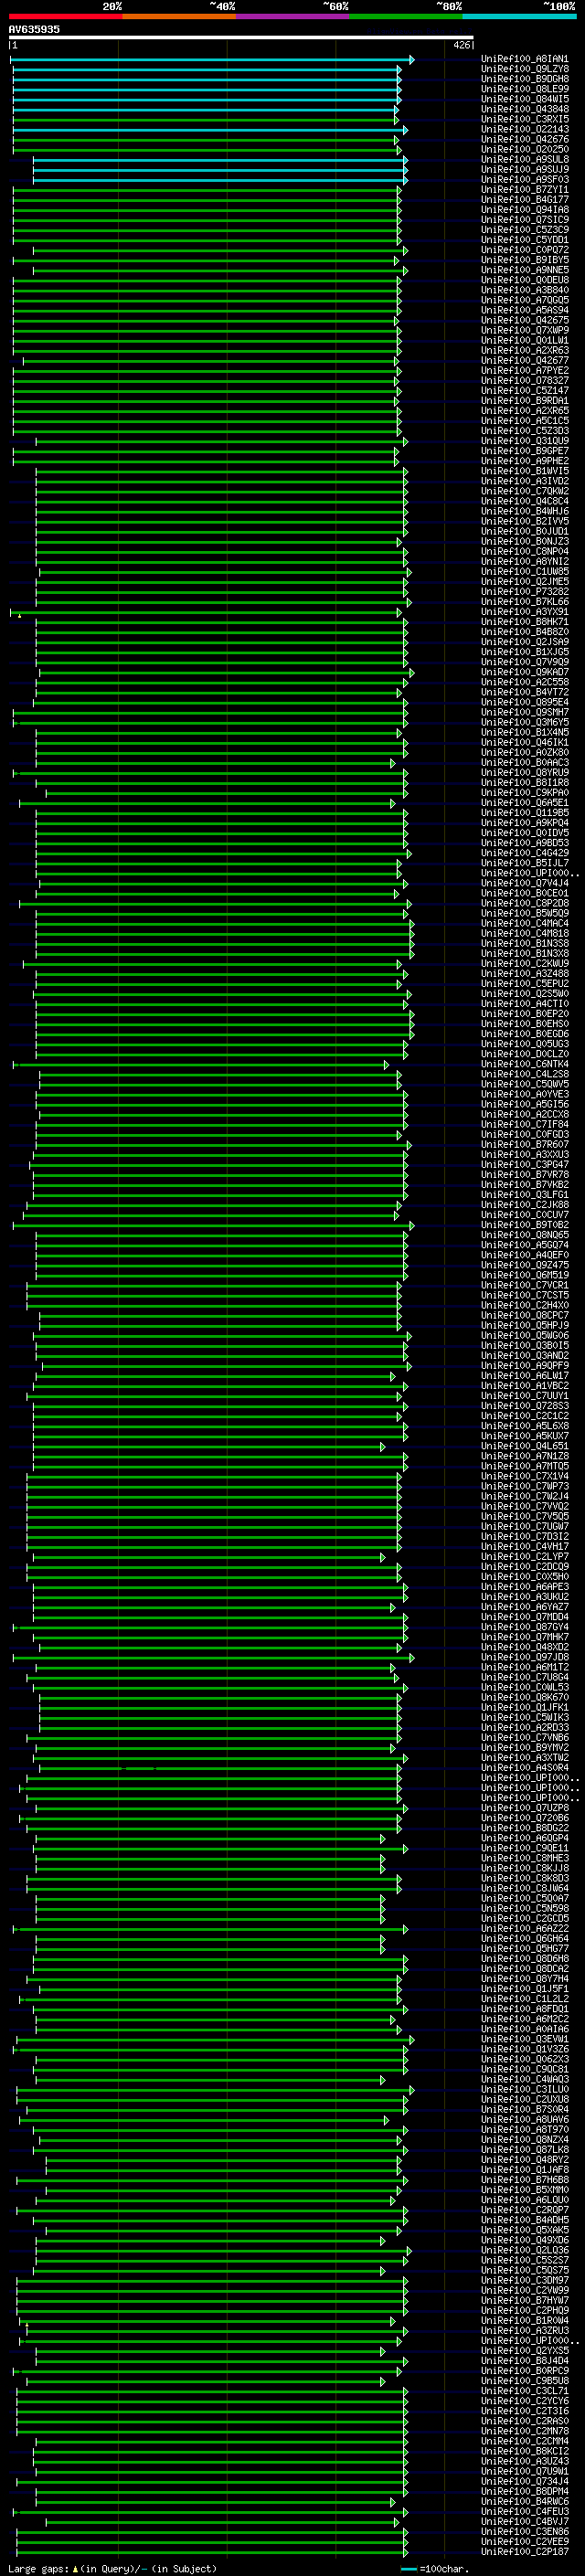
Task: Open hit UniRef100_Q9LZY8
Action: point(524,69)
